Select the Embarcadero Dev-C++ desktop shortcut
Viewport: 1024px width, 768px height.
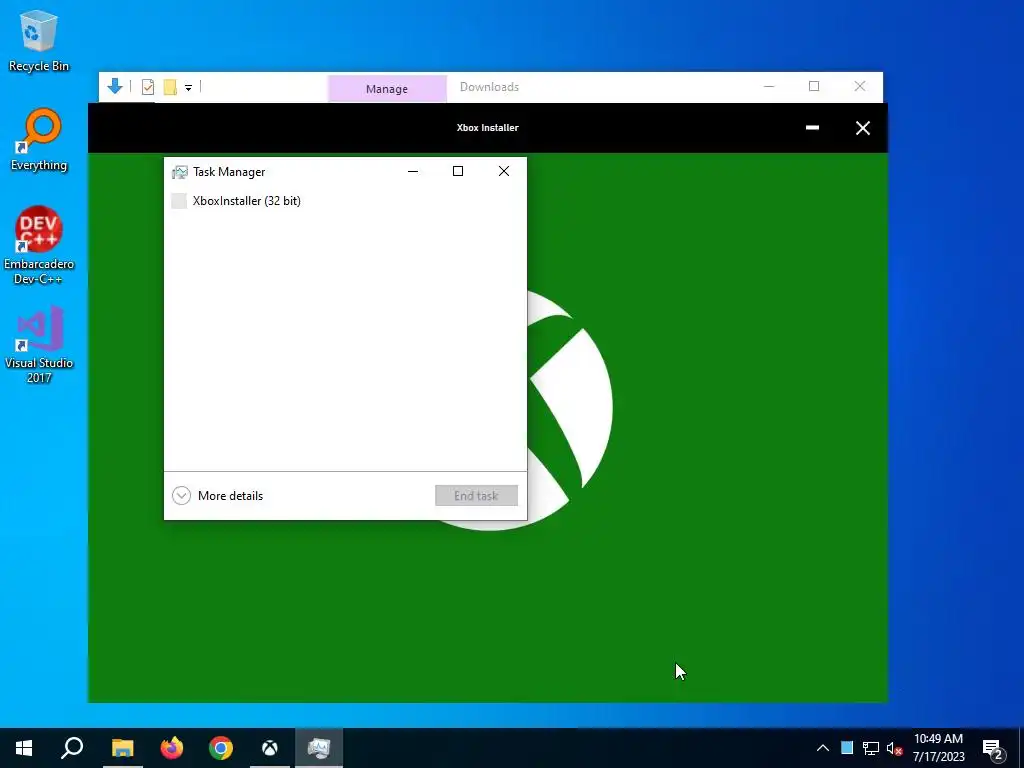pos(39,246)
